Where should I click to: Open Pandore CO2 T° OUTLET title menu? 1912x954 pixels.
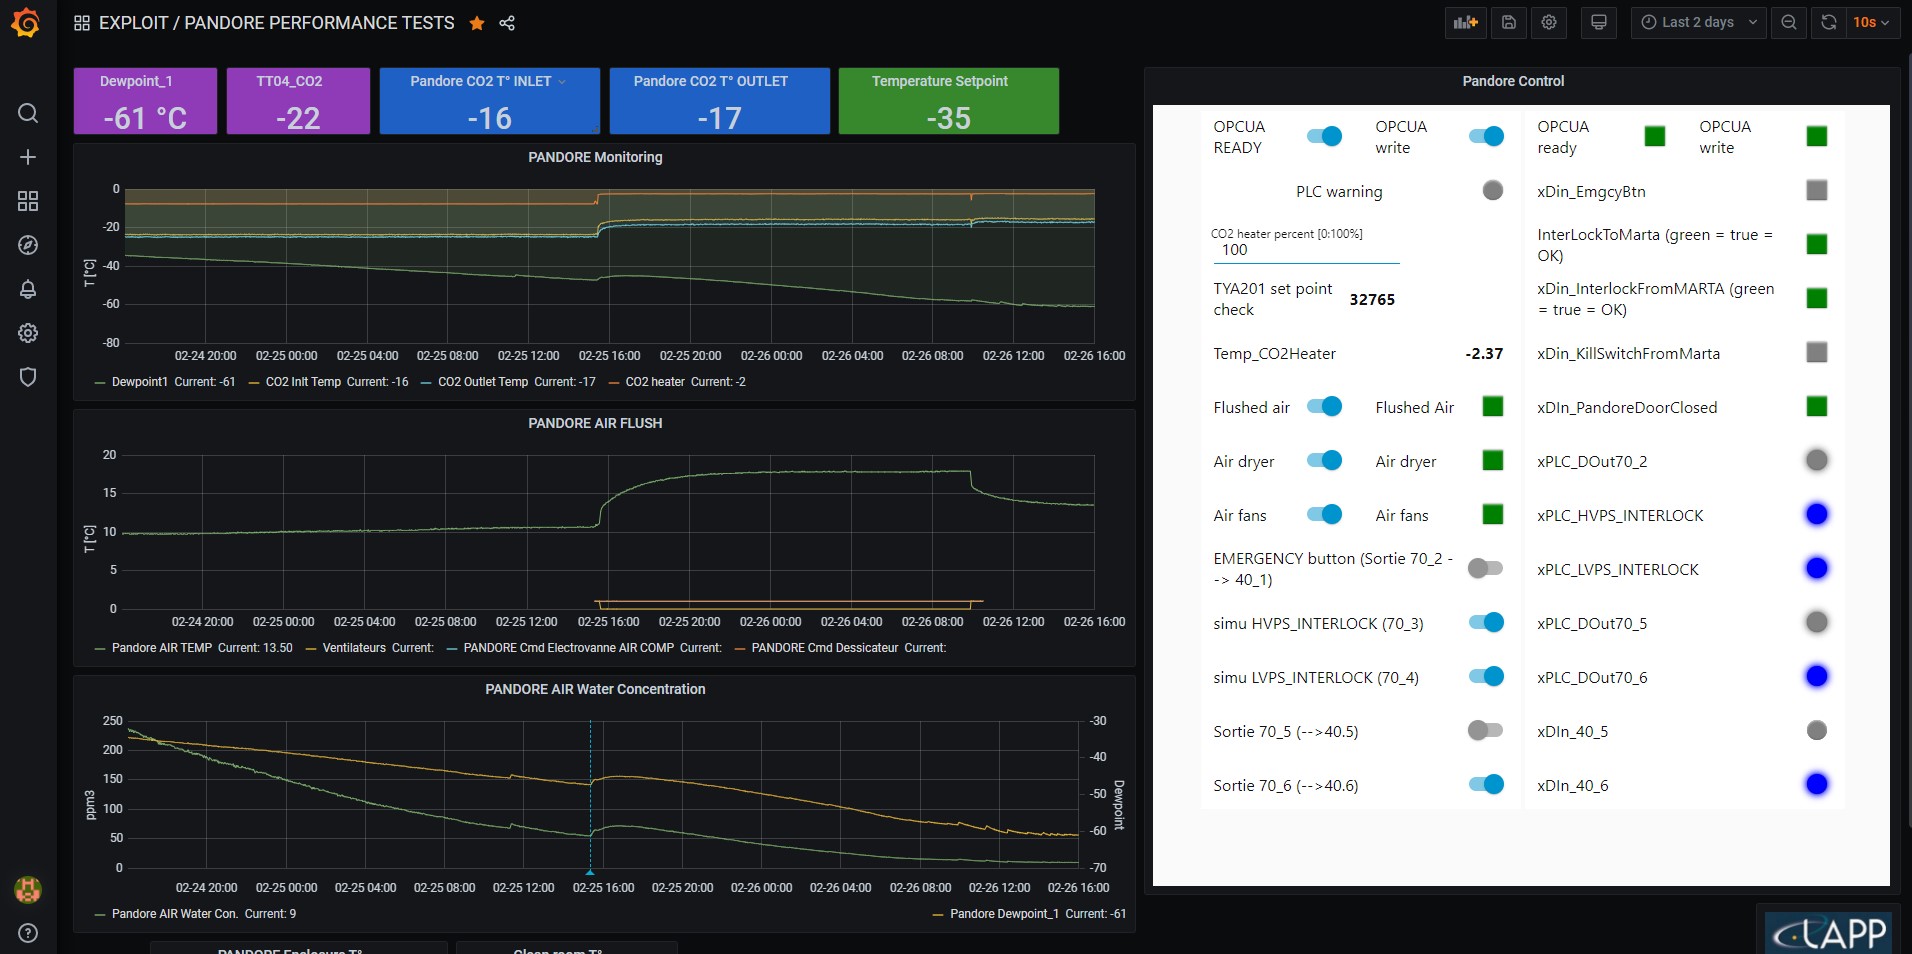click(711, 81)
